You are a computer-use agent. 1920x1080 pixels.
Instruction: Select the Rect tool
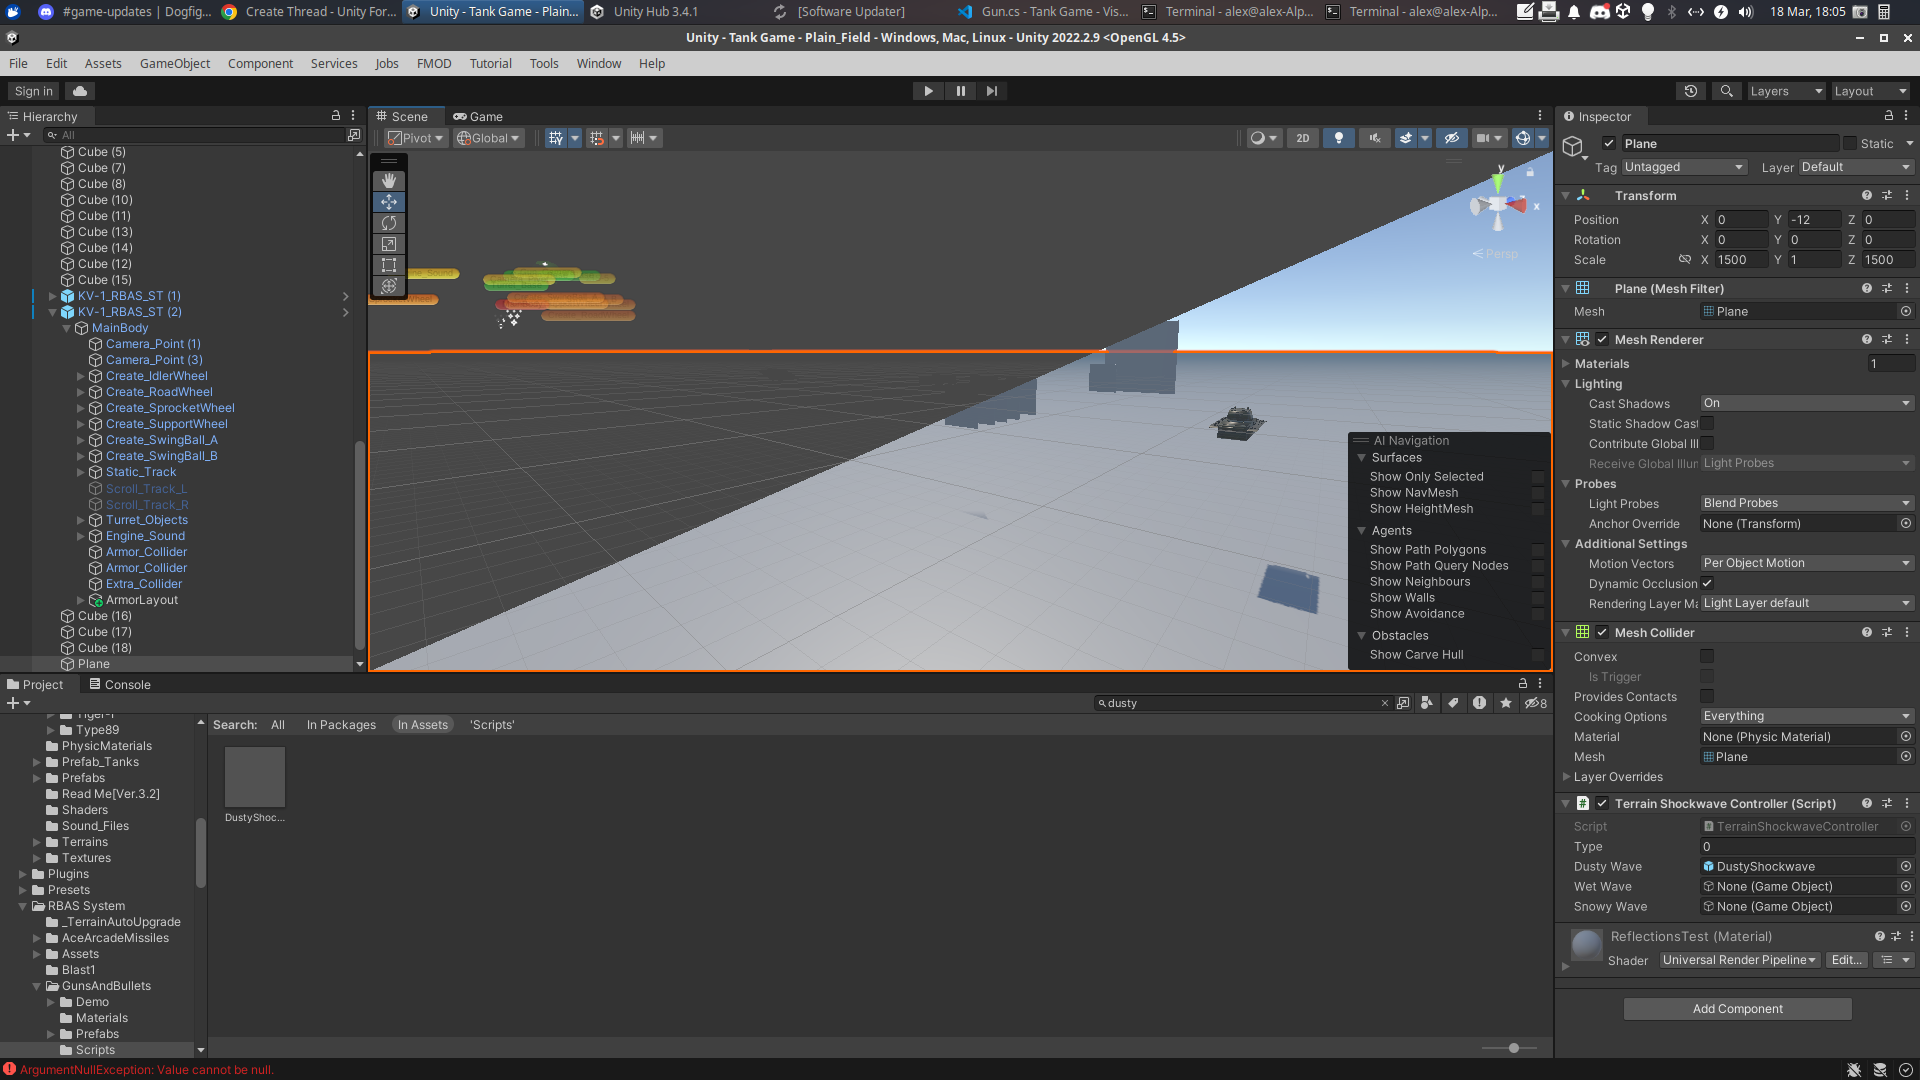[x=389, y=265]
